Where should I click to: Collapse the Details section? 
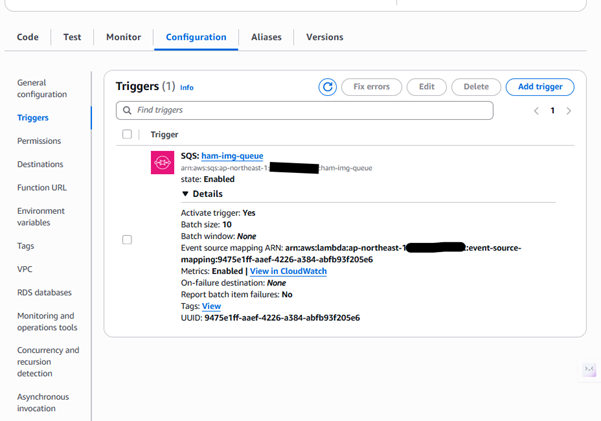click(x=202, y=194)
